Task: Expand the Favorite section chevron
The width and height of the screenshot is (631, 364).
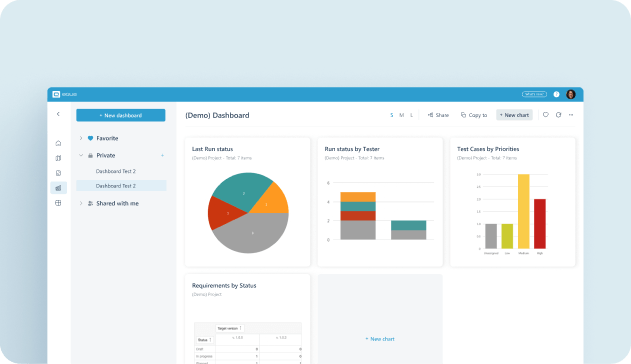Action: pyautogui.click(x=81, y=138)
